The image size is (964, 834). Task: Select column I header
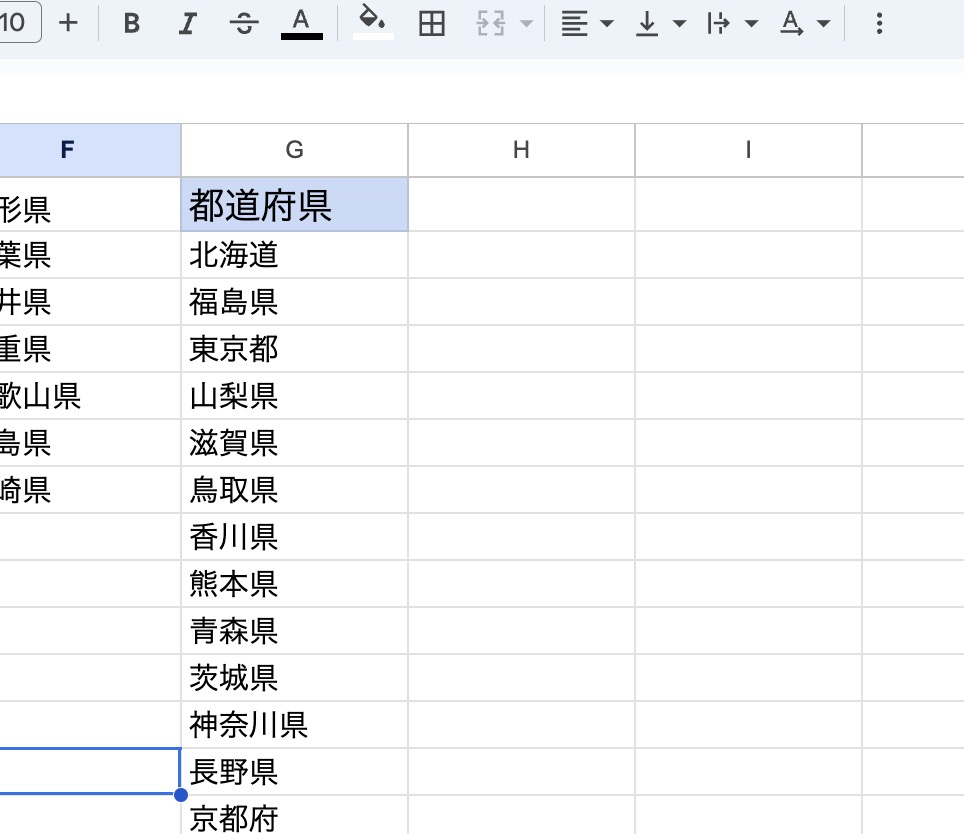pyautogui.click(x=748, y=150)
